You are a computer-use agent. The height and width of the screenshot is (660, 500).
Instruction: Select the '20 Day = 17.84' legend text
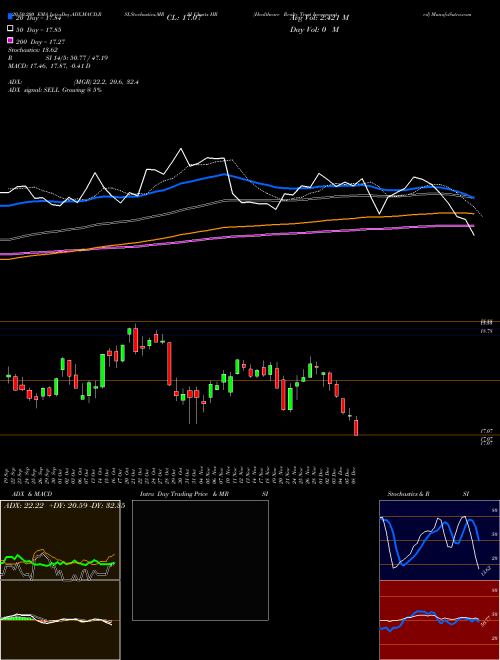tap(38, 18)
